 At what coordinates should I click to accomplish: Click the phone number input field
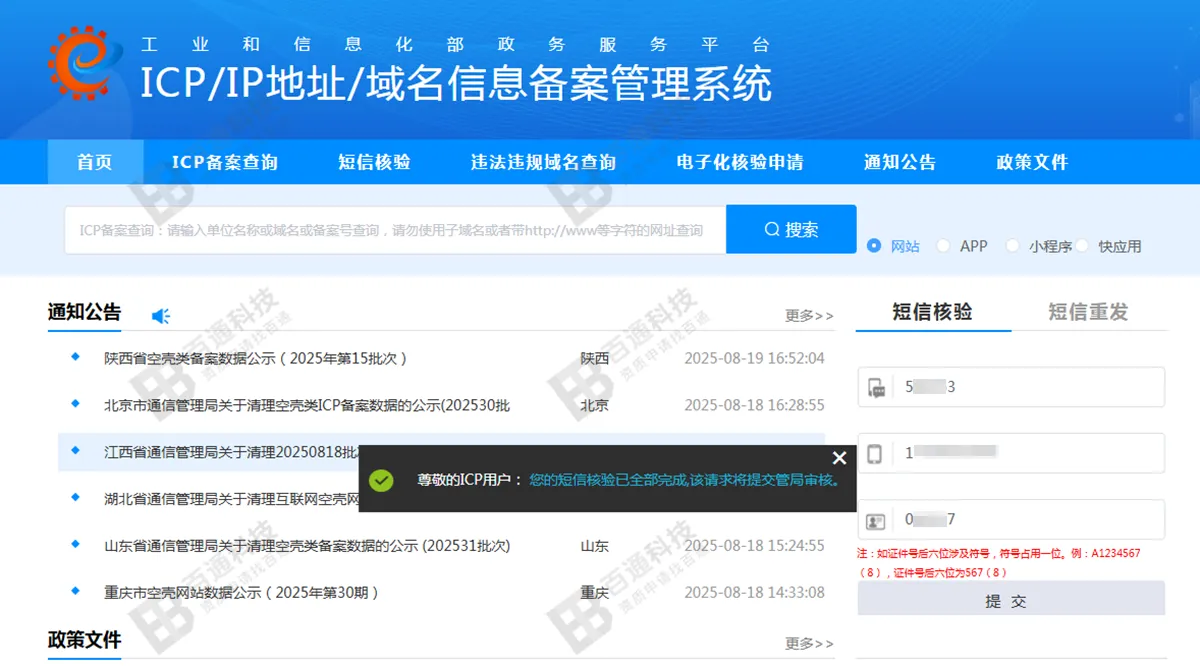(x=1011, y=453)
